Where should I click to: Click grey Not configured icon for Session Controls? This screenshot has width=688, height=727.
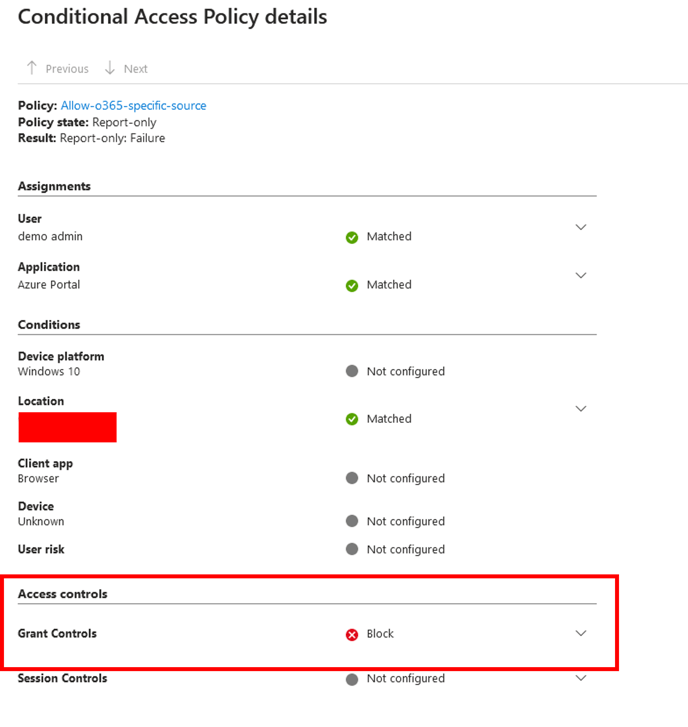[x=352, y=679]
